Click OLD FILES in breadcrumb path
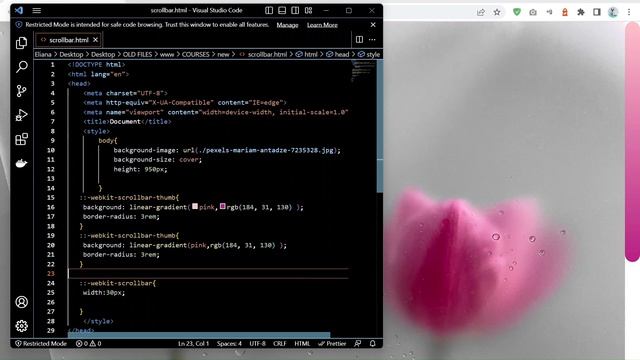The image size is (640, 360). [138, 54]
